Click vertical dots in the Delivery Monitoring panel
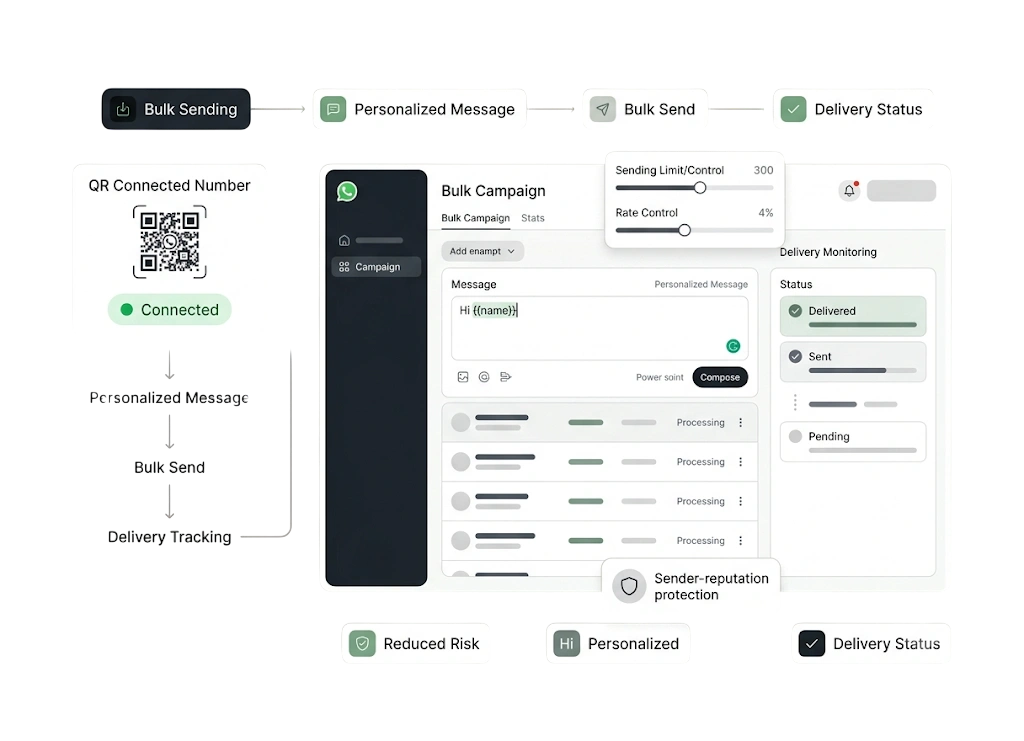The height and width of the screenshot is (741, 1024). point(795,402)
